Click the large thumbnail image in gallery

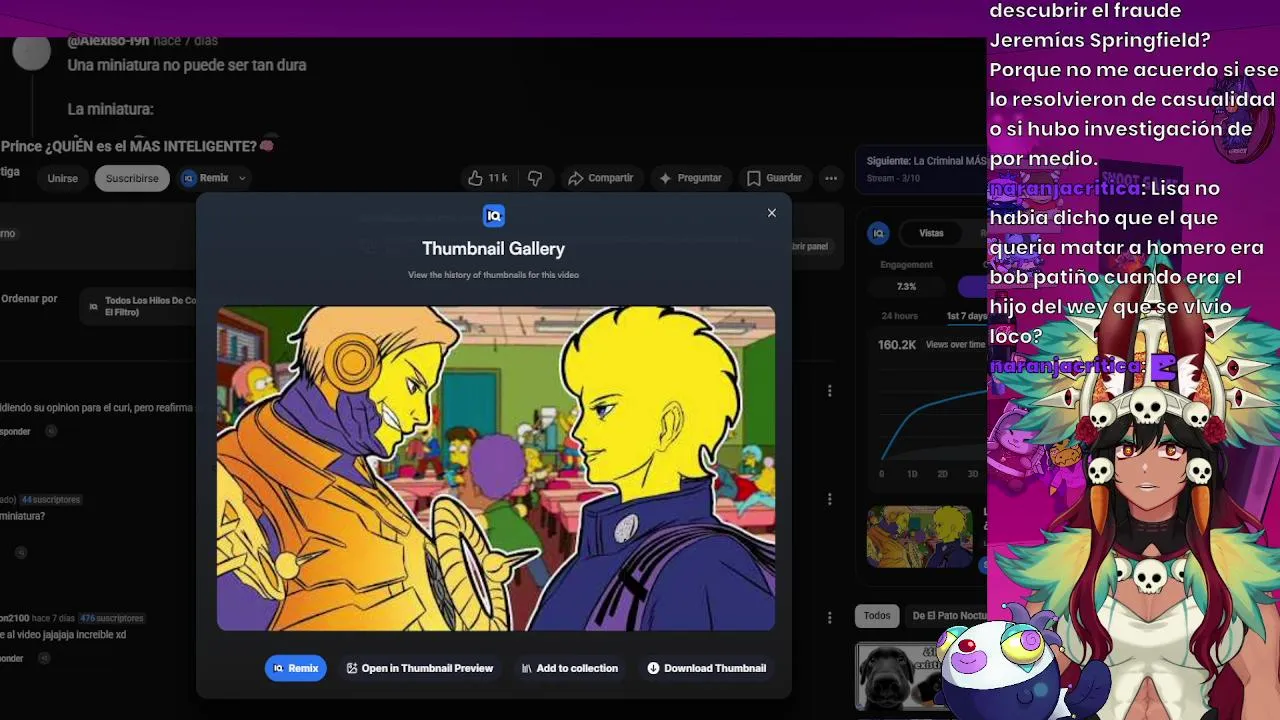pyautogui.click(x=496, y=468)
